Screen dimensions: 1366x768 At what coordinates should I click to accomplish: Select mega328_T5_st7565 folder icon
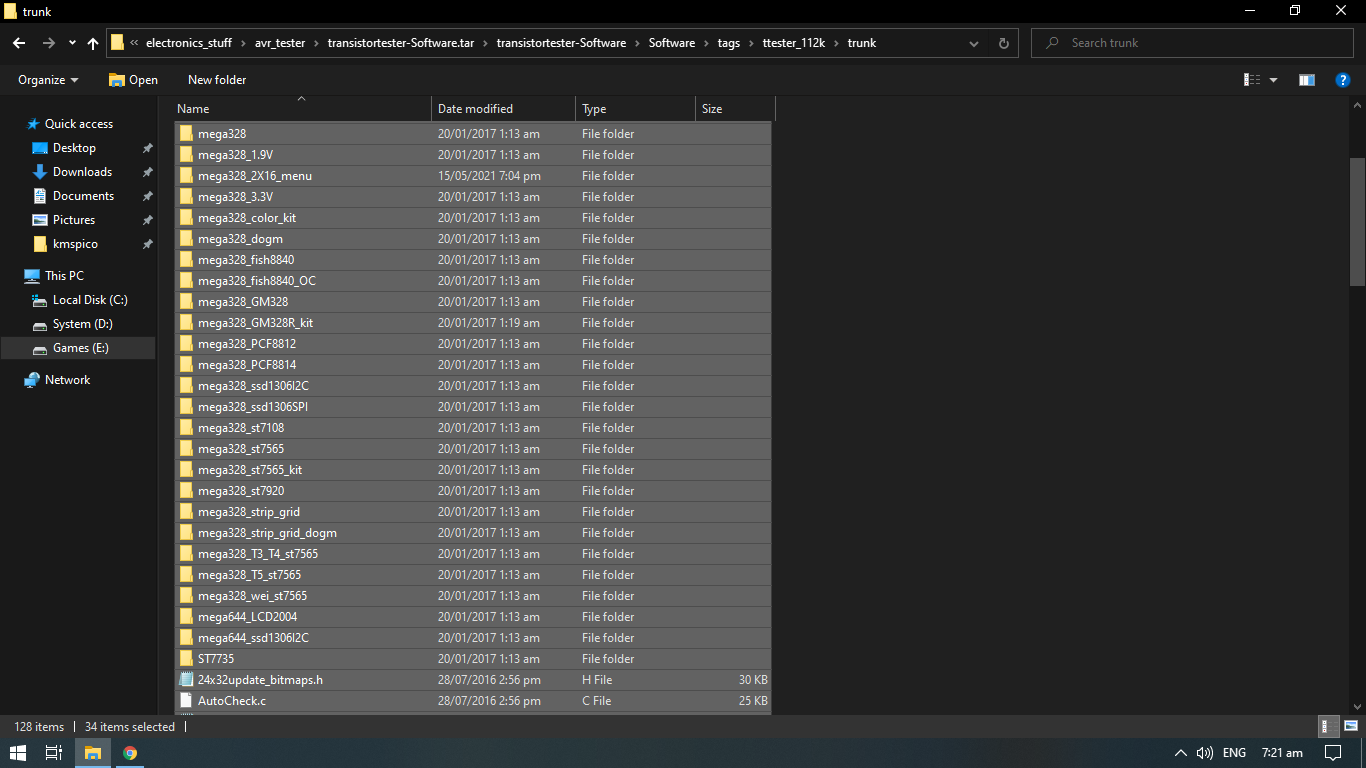point(186,575)
